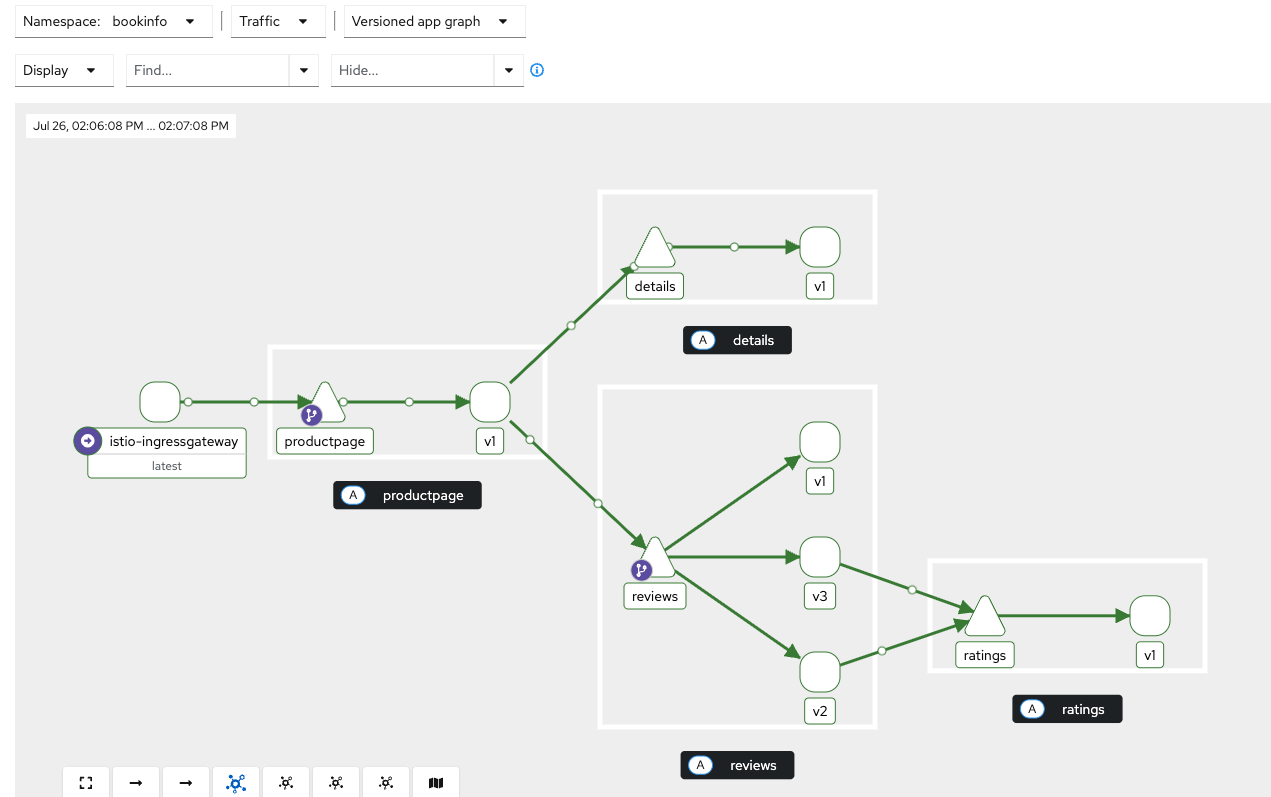
Task: Click the productpage app box label
Action: coord(408,495)
